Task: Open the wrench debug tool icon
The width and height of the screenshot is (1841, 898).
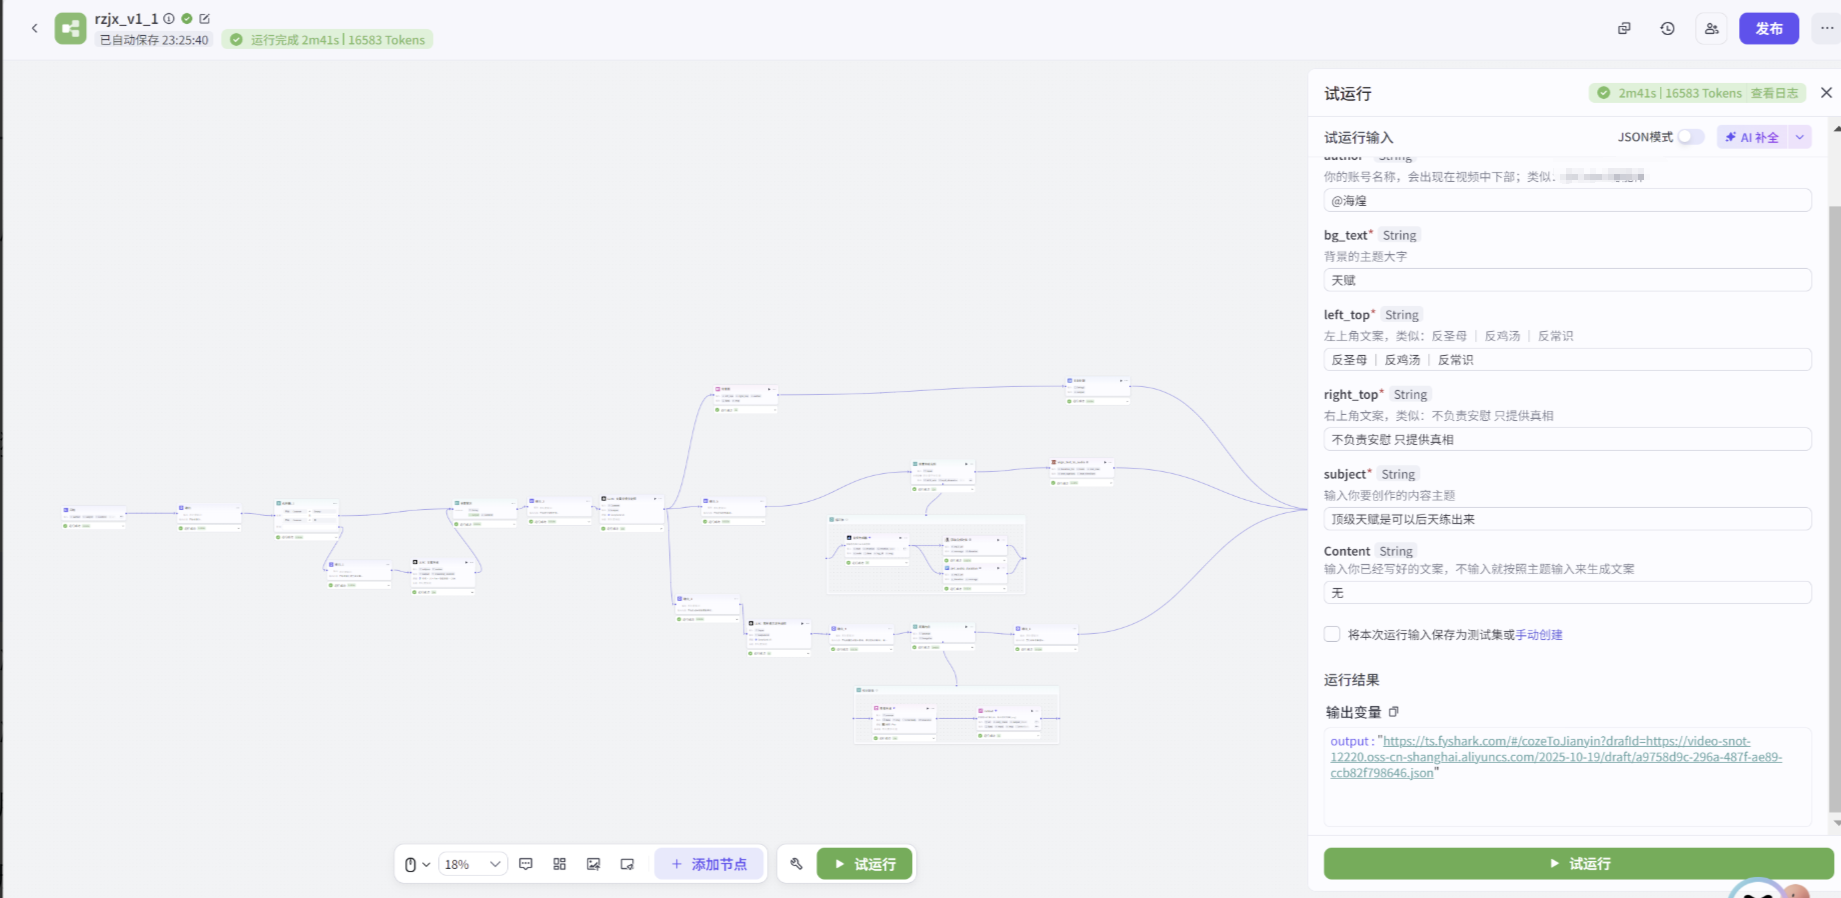Action: click(796, 864)
